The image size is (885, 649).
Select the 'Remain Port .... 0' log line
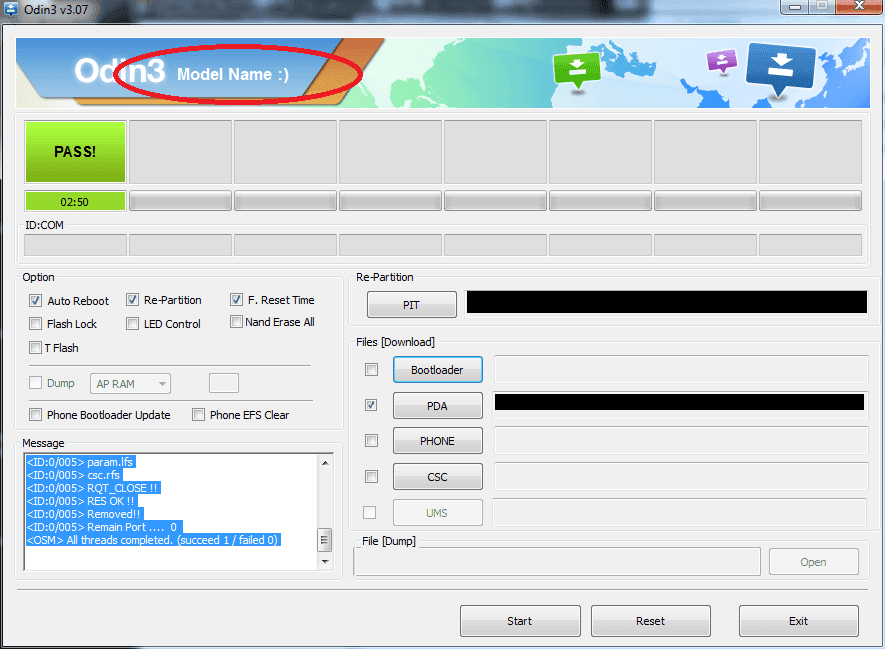(104, 527)
